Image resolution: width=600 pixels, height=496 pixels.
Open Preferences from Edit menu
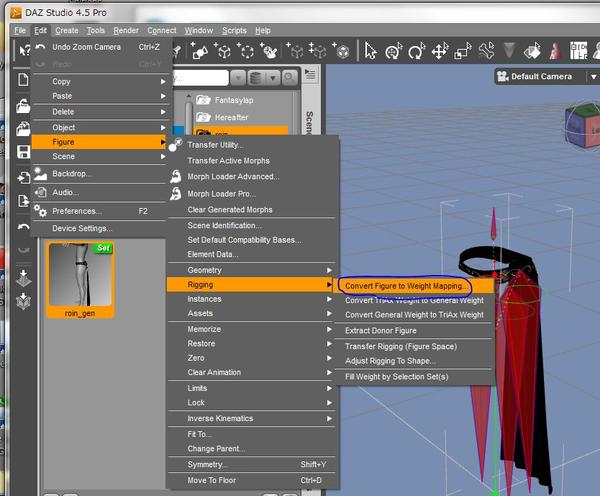pyautogui.click(x=99, y=211)
